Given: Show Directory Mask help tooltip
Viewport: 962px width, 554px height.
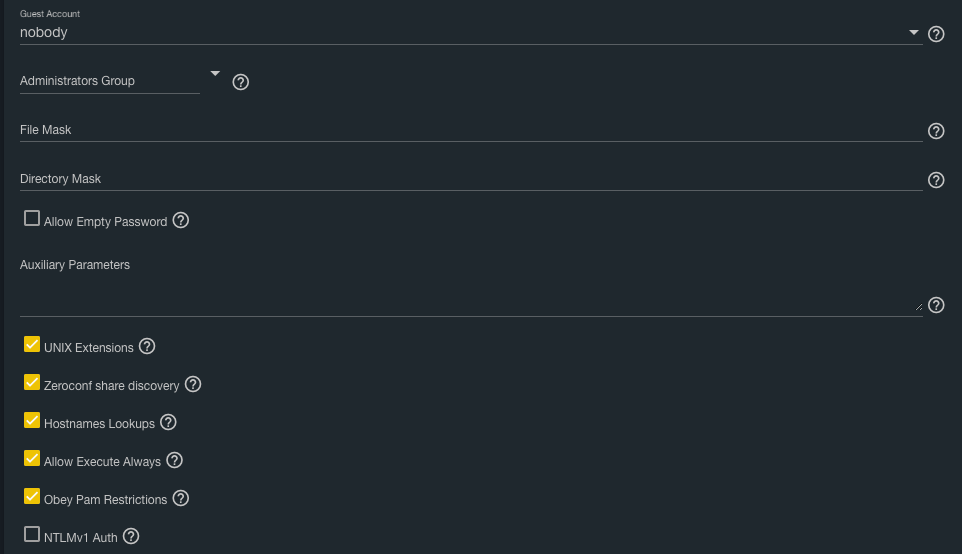Looking at the screenshot, I should (x=936, y=180).
